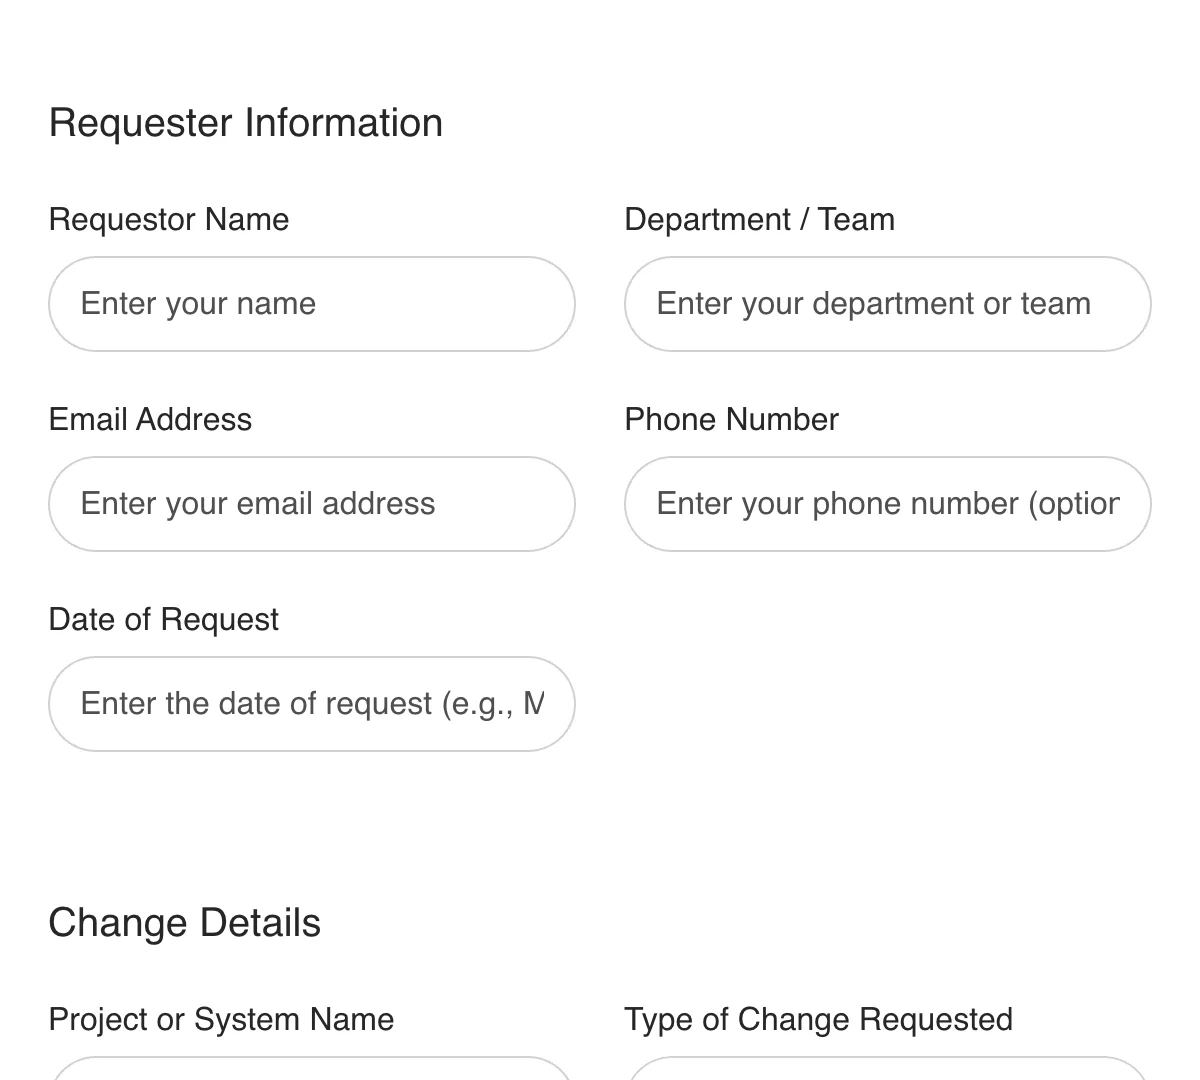Click the 'Enter your name' placeholder text
The height and width of the screenshot is (1080, 1200).
pos(197,304)
